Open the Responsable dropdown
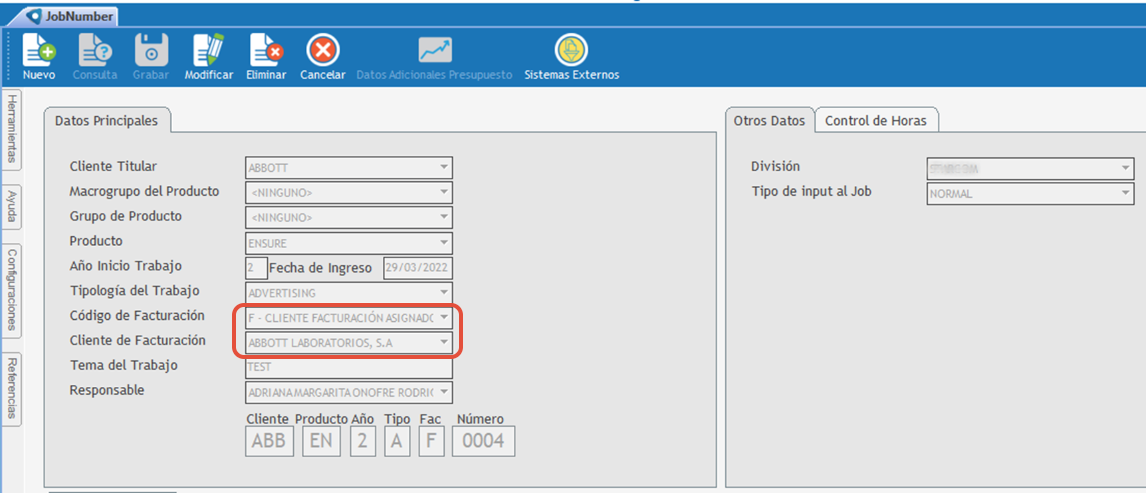1146x493 pixels. [x=349, y=392]
